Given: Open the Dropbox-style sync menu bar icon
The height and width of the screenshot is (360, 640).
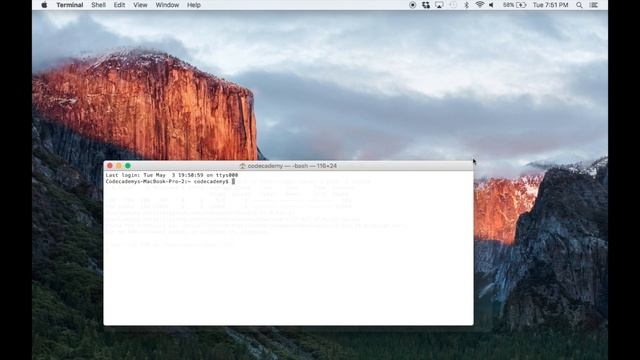Looking at the screenshot, I should tap(426, 5).
